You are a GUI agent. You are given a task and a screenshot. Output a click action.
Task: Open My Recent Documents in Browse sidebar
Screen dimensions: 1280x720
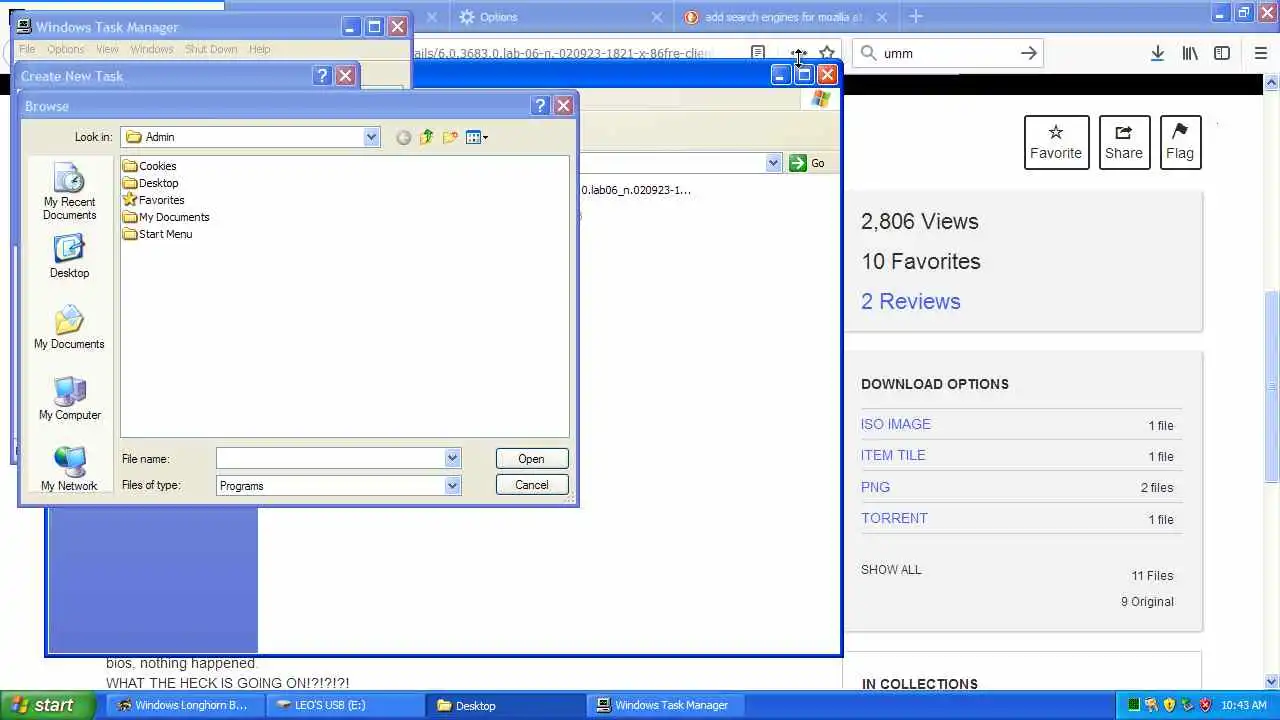tap(69, 193)
